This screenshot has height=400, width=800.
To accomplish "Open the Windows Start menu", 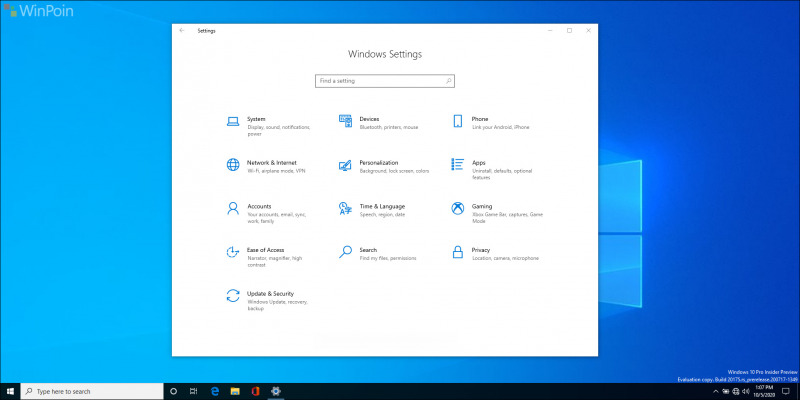I will pos(10,391).
